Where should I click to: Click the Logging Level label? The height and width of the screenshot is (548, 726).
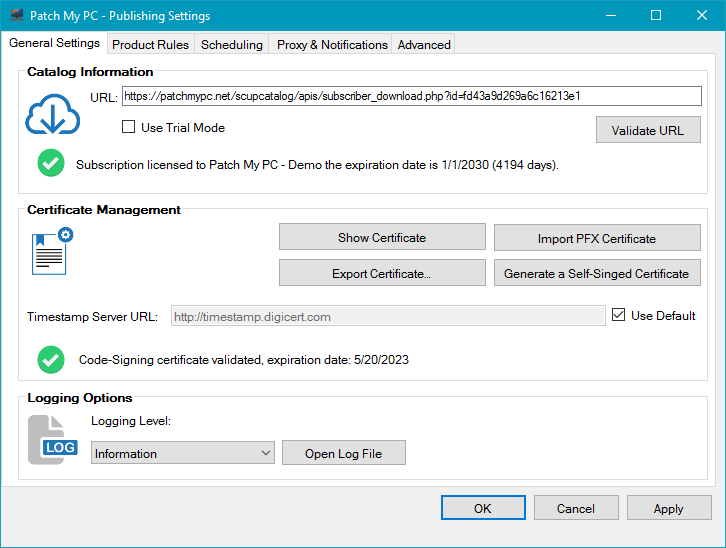click(131, 421)
